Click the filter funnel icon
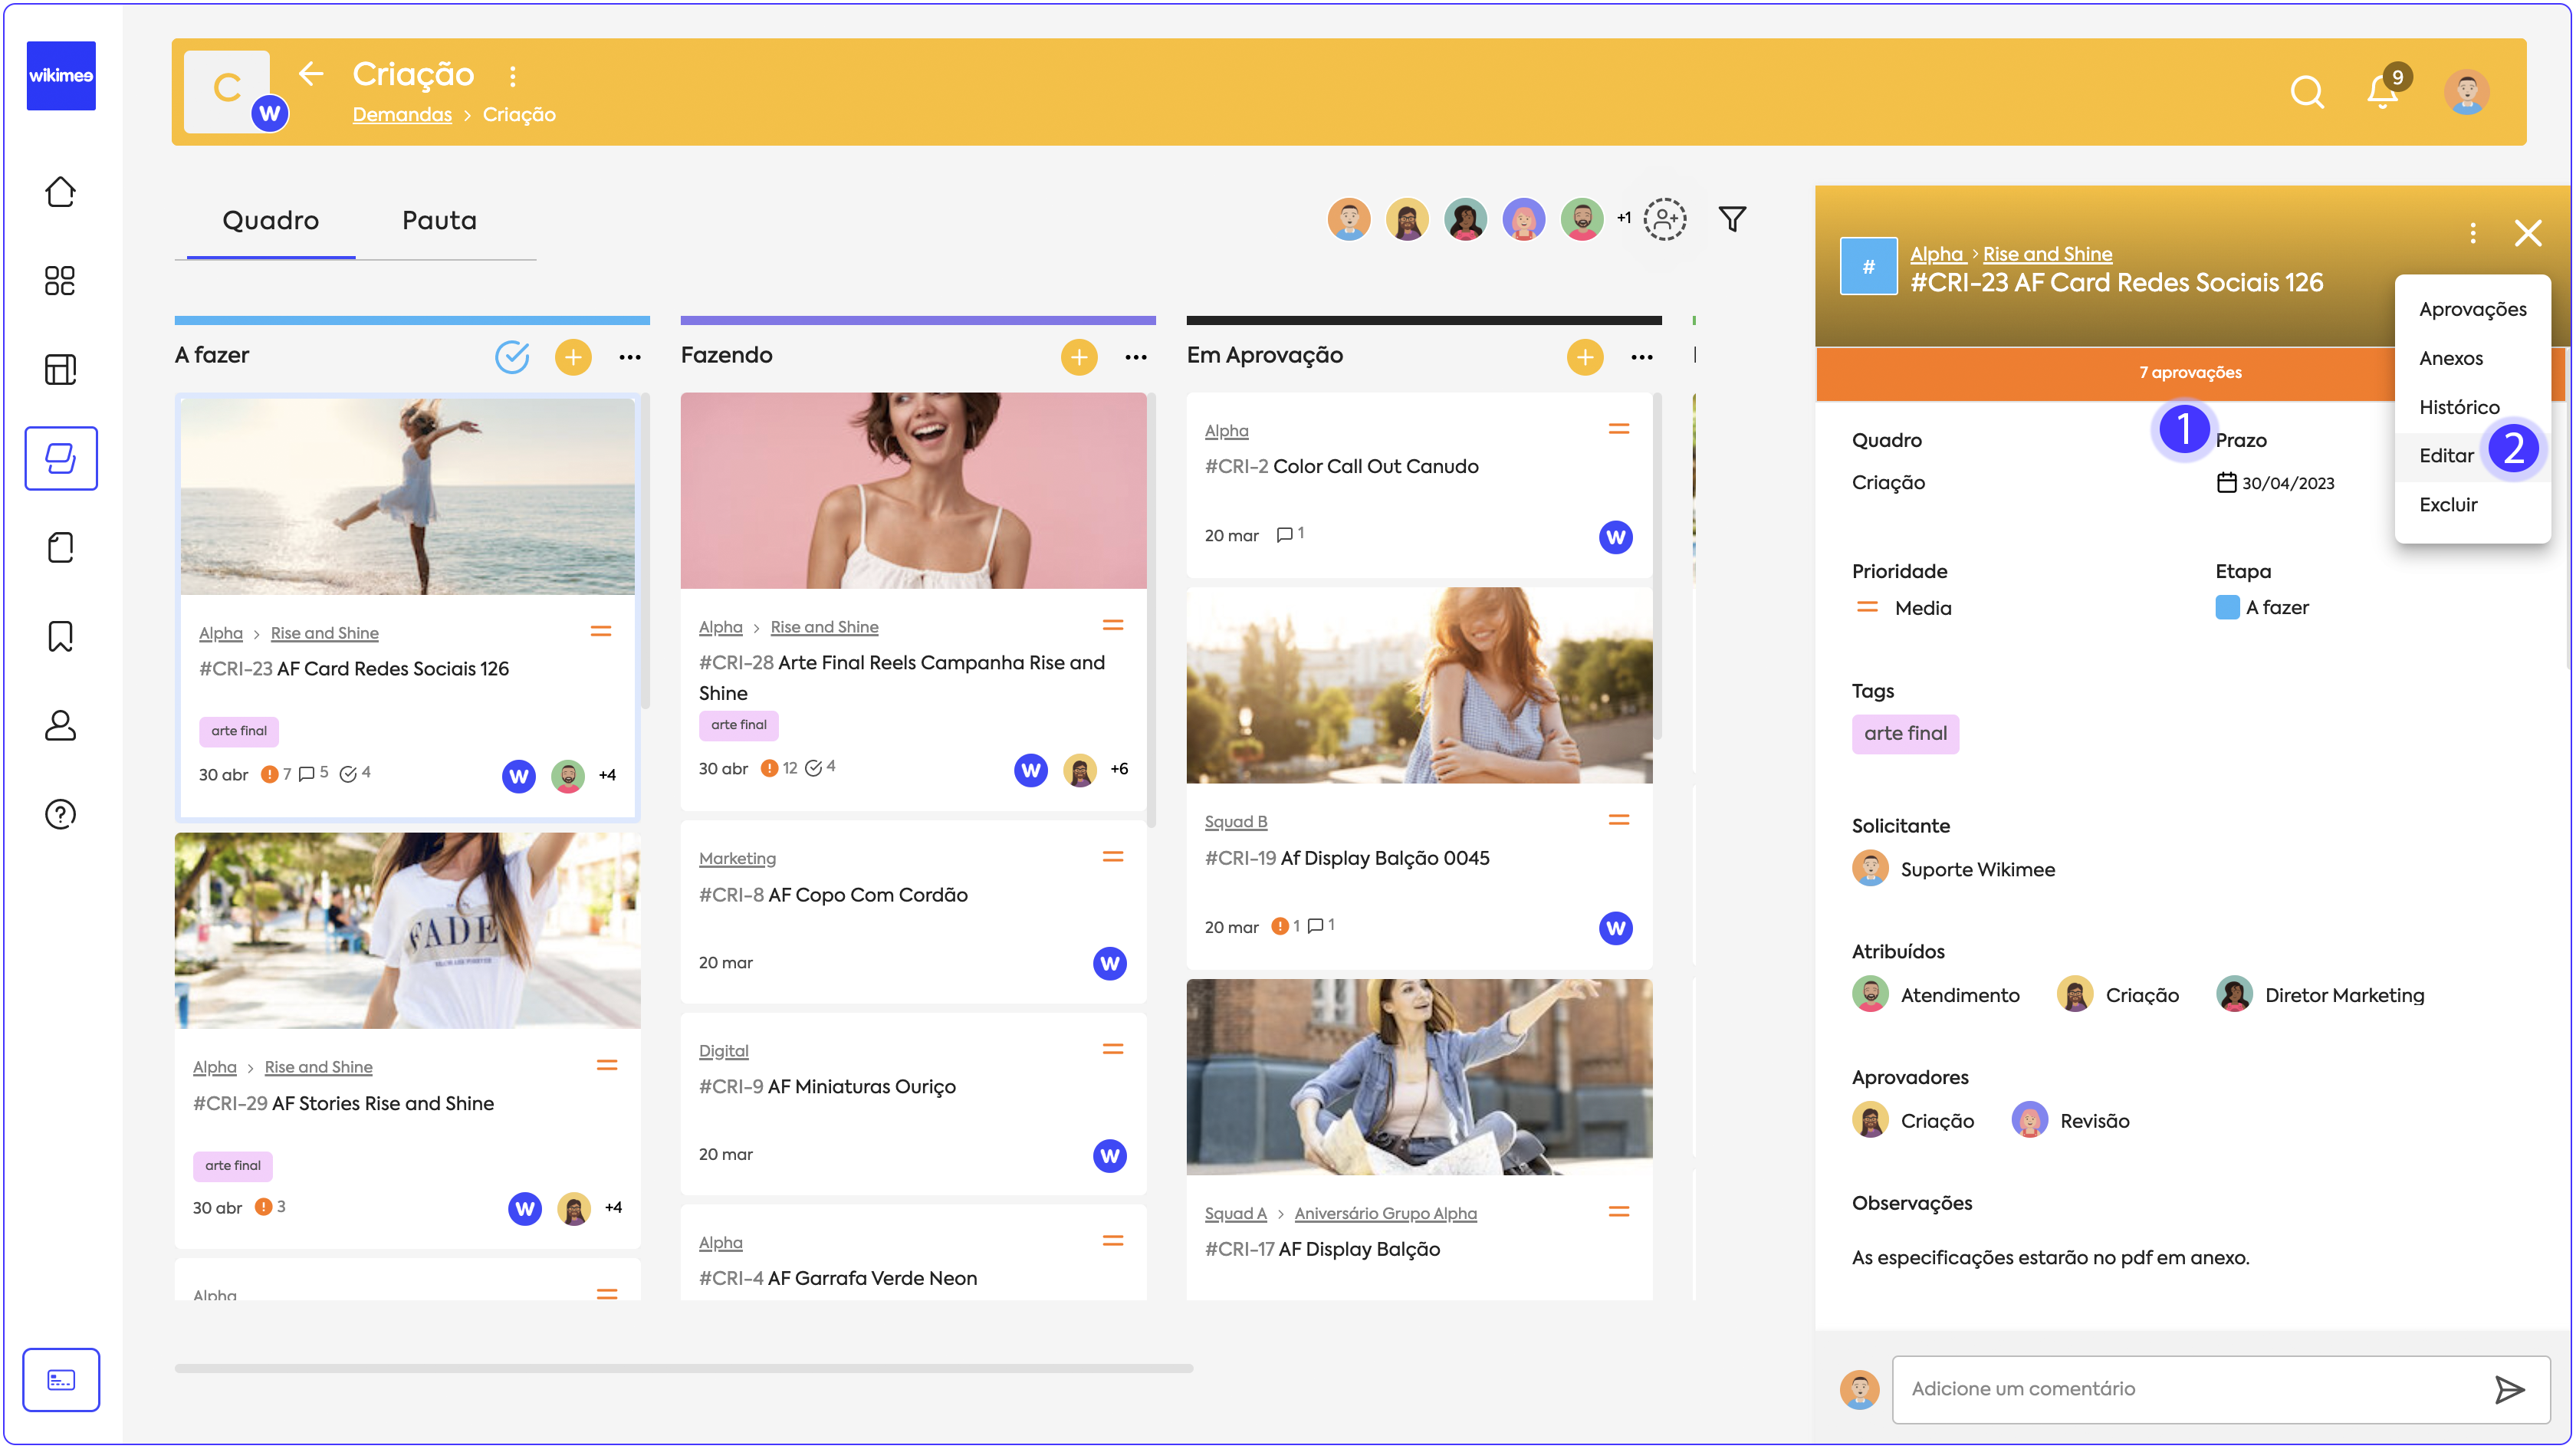This screenshot has width=2576, height=1449. [x=1732, y=219]
